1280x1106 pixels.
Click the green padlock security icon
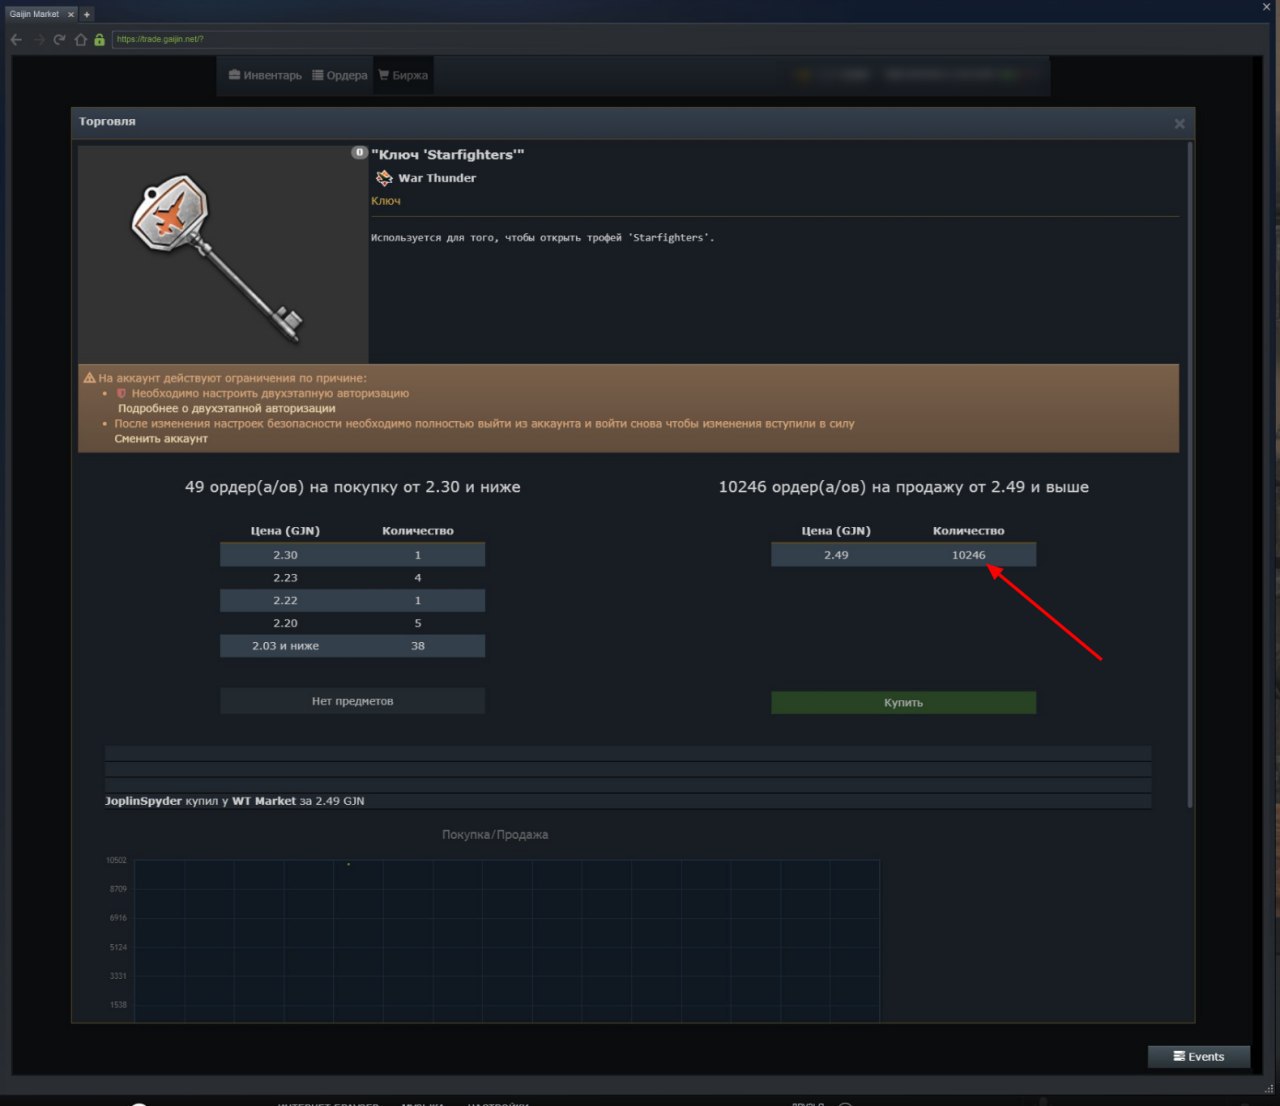[99, 40]
